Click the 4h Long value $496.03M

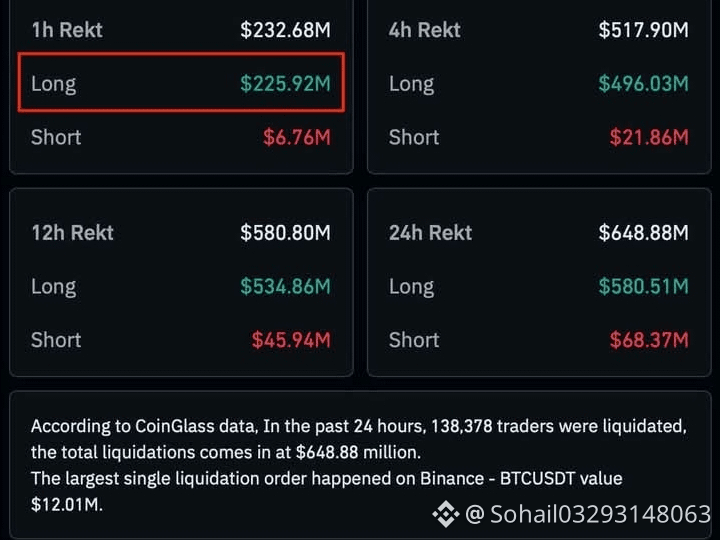(x=643, y=84)
